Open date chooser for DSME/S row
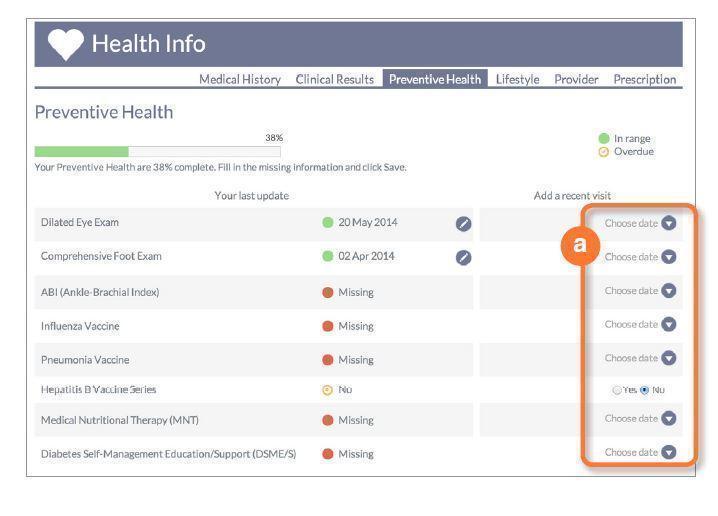718x516 pixels. [x=668, y=452]
